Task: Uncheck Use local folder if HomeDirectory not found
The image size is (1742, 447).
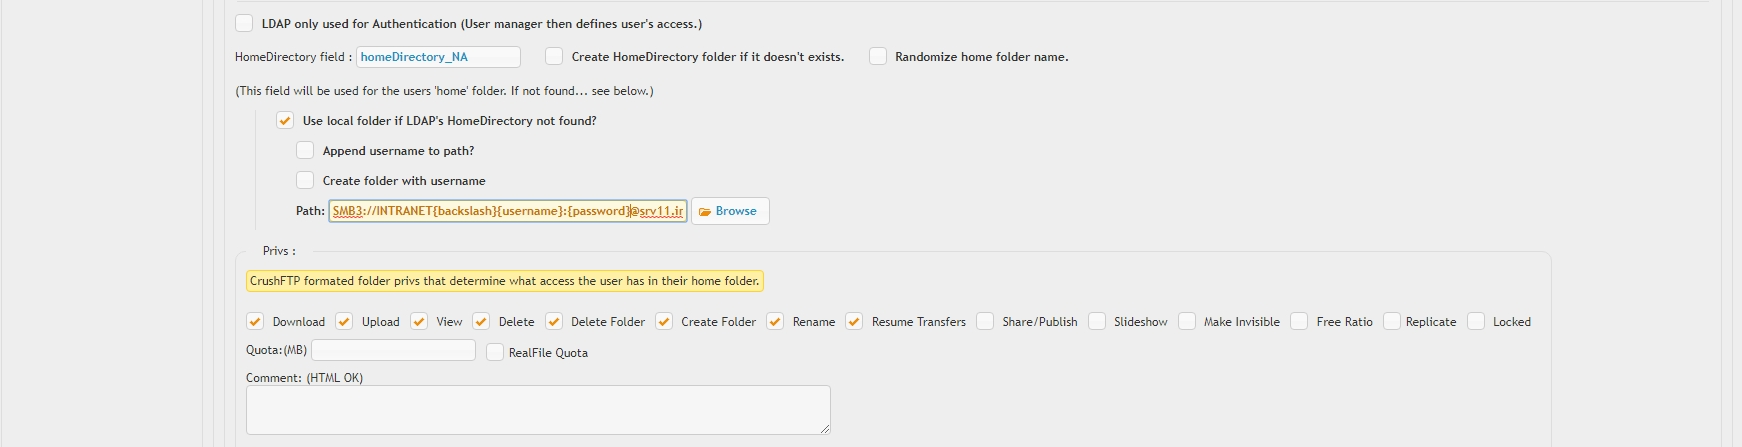Action: (x=285, y=120)
